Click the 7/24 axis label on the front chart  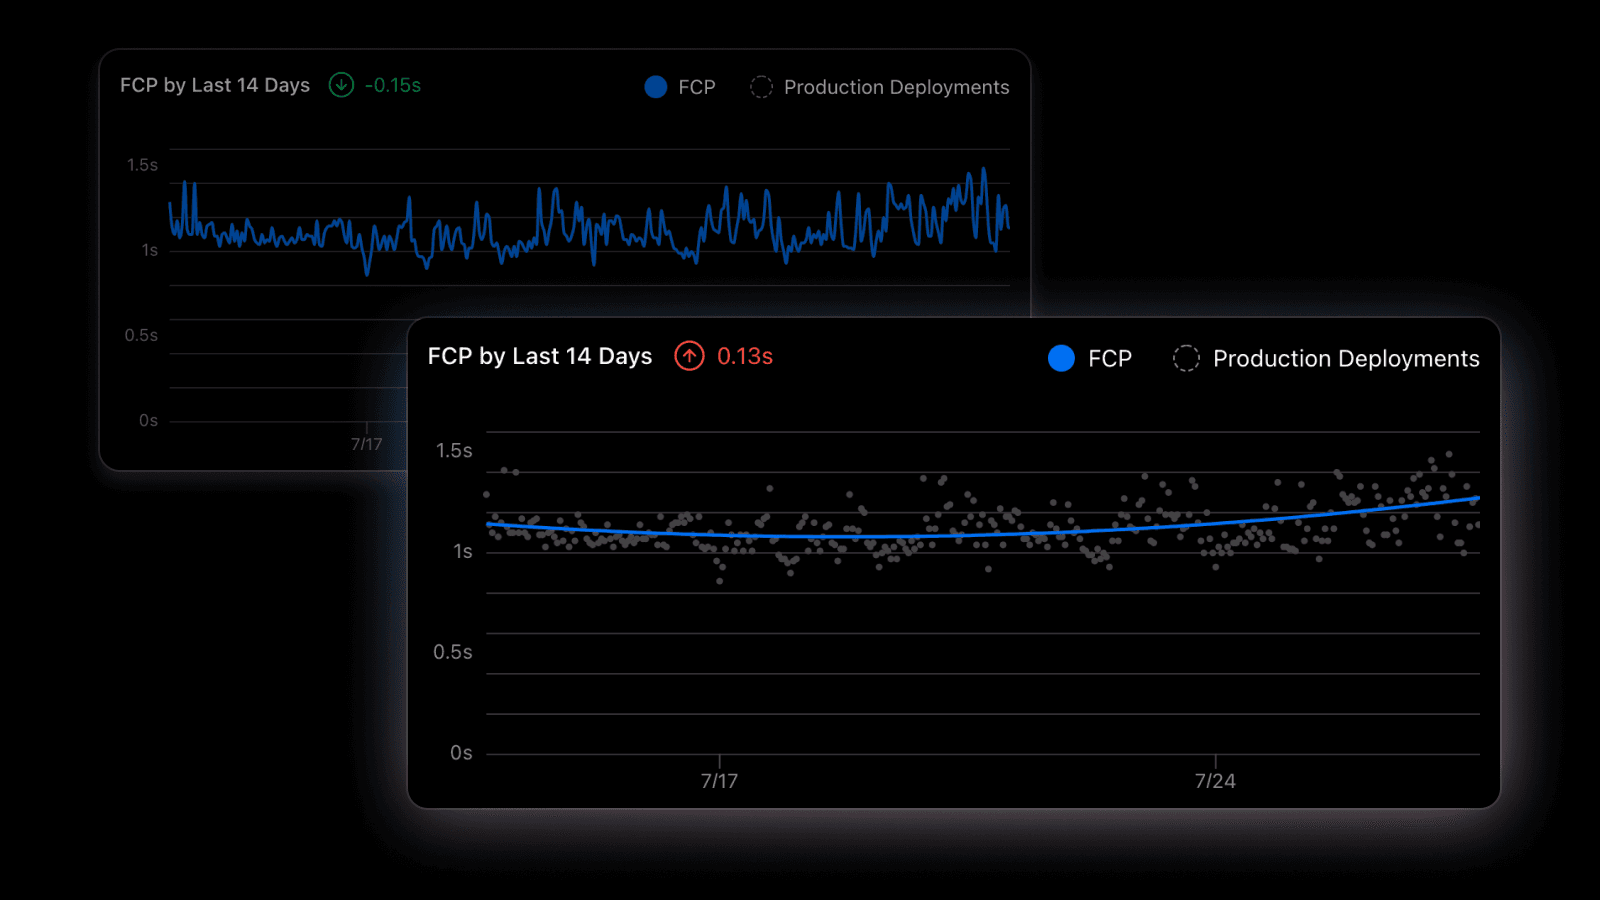tap(1213, 781)
